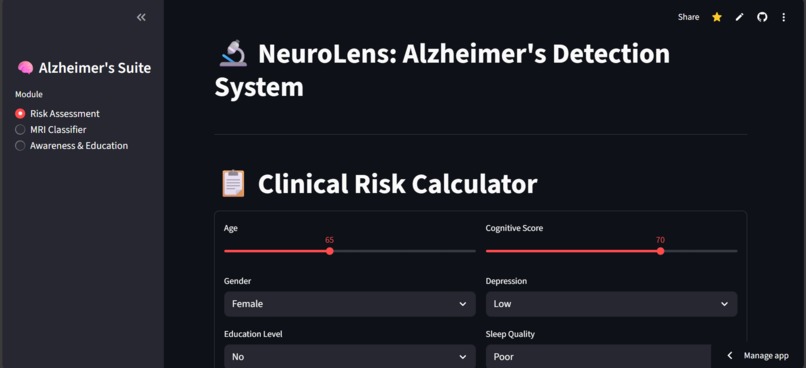Click the brain icon beside Alzheimer's Suite
Image resolution: width=806 pixels, height=368 pixels.
(x=25, y=68)
